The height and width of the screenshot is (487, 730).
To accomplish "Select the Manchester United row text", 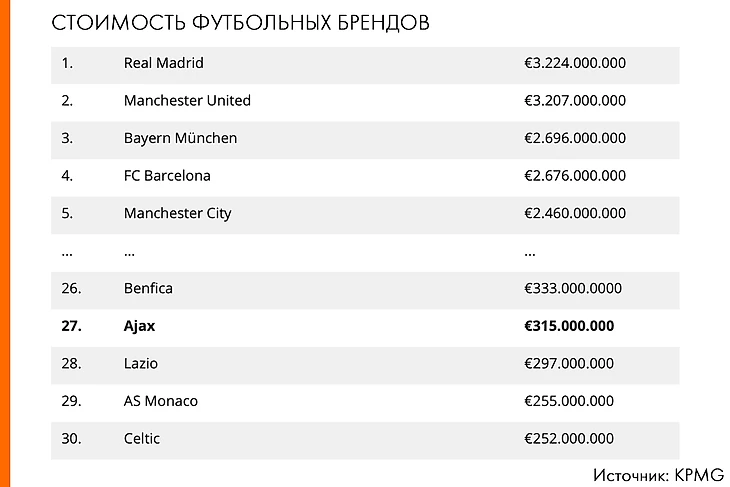I will tap(187, 101).
